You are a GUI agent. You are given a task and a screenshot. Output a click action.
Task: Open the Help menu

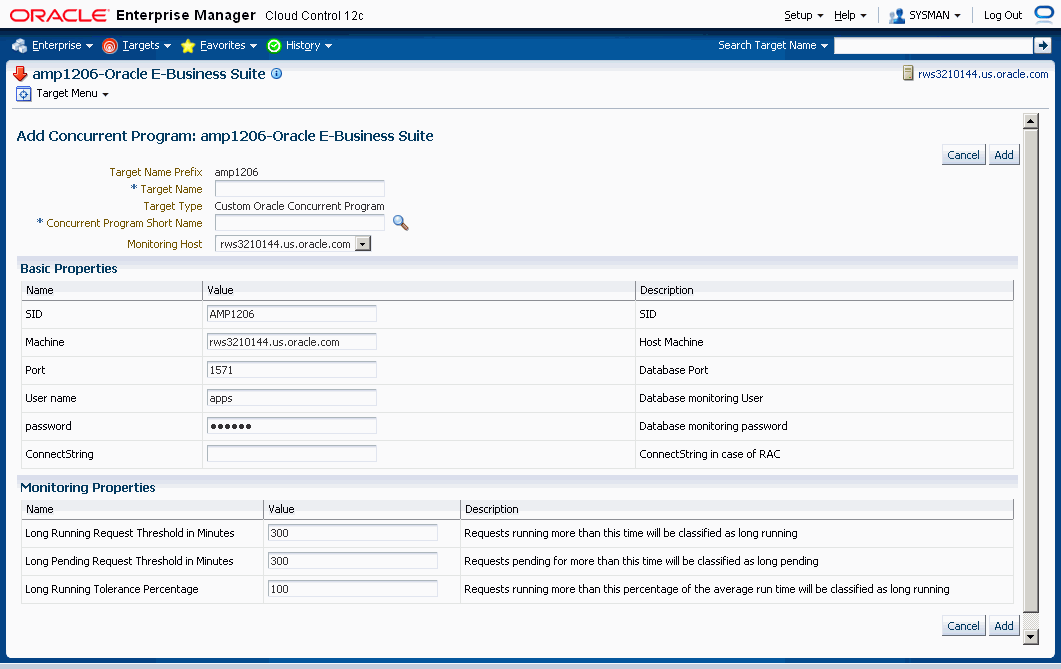pos(850,15)
